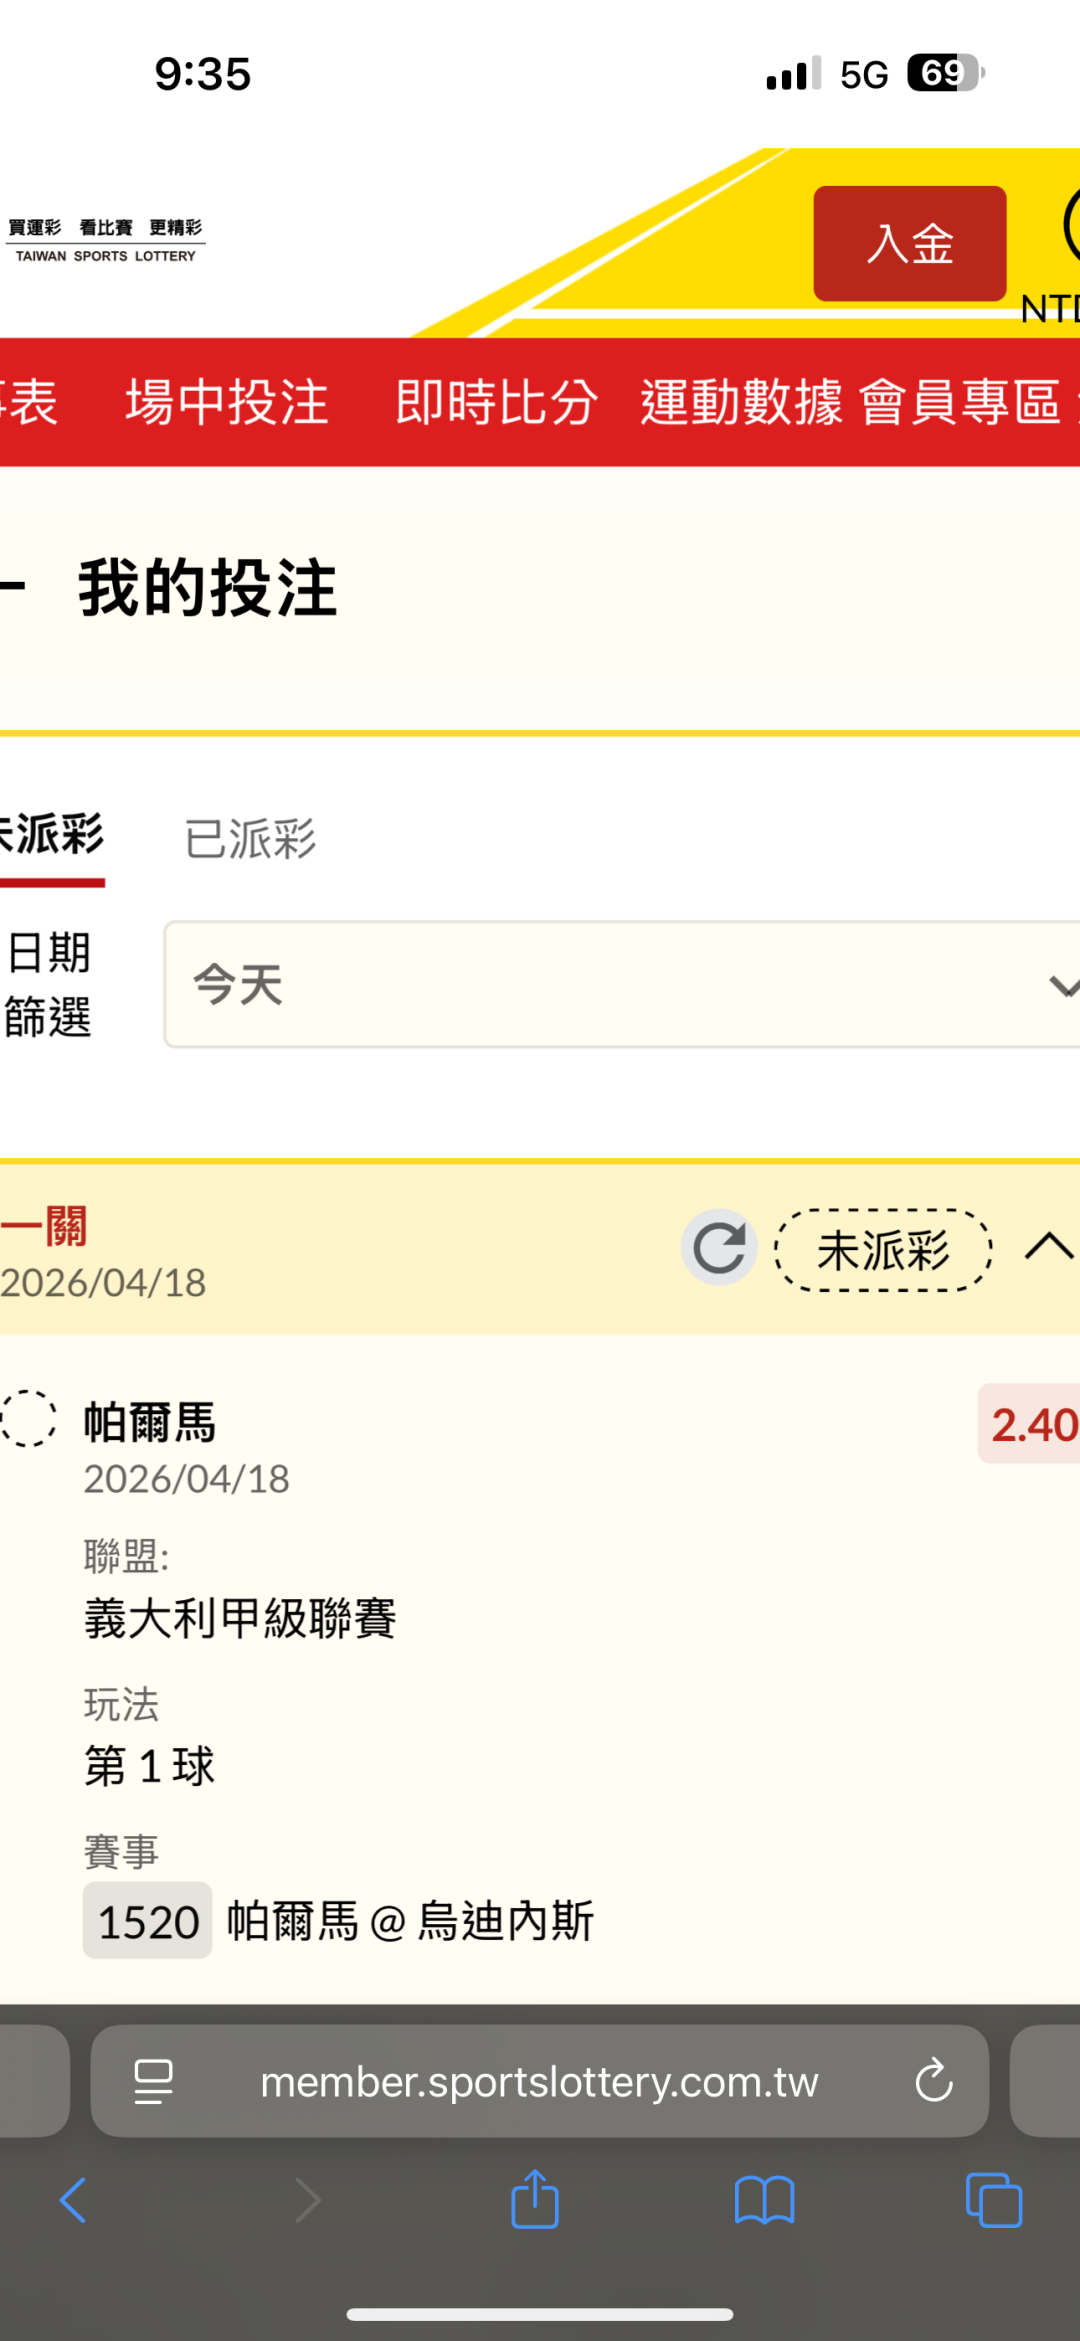Tap the 未派彩 status badge
Screen dimensions: 1080x2341
[x=883, y=1249]
